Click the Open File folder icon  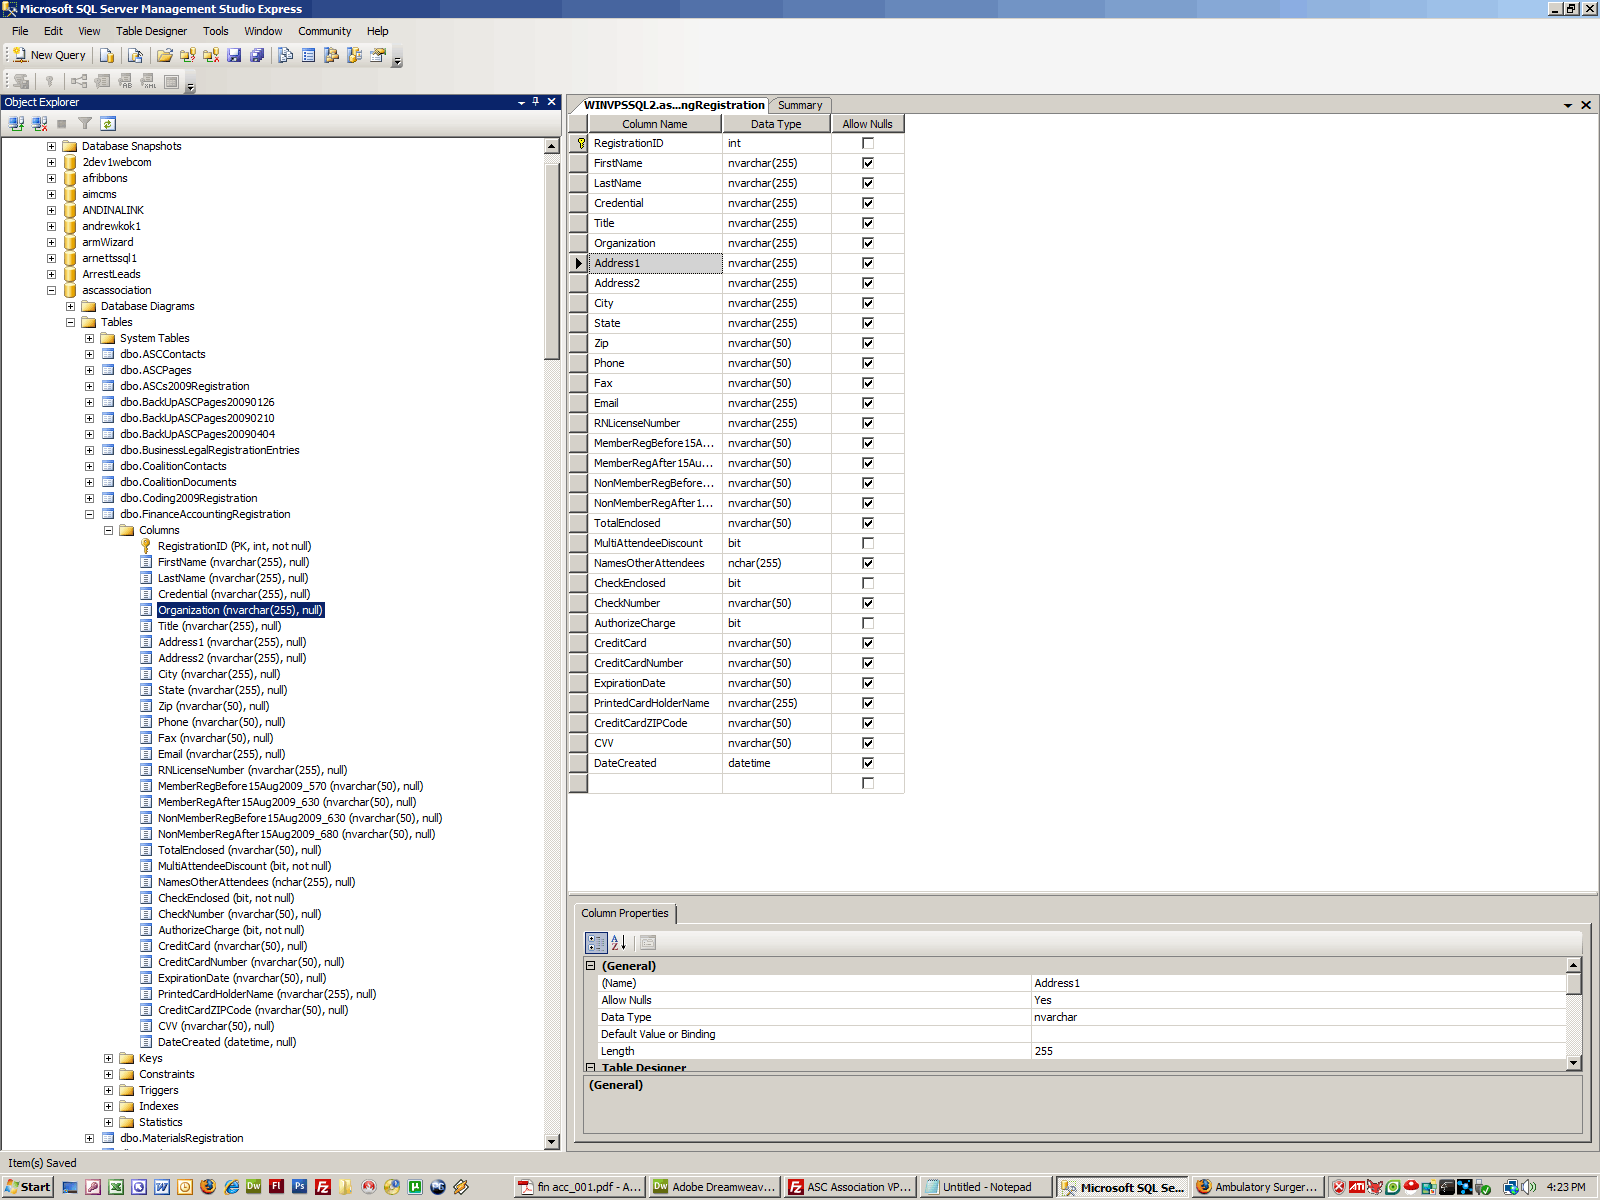[165, 55]
